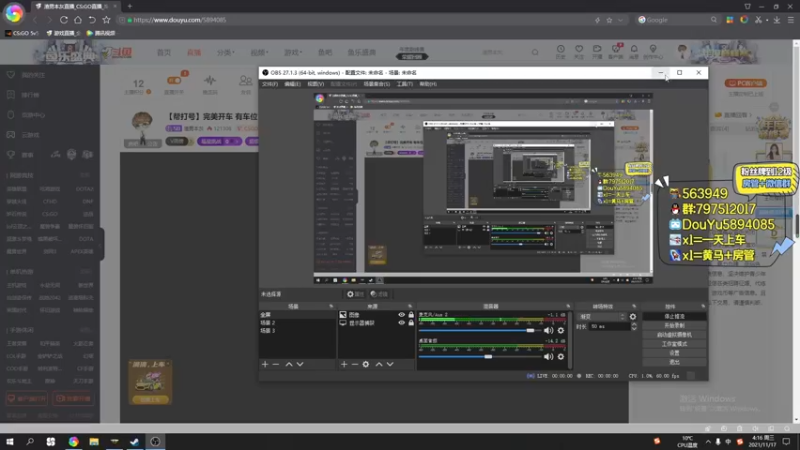Click 停止推流 stop streaming button

tap(674, 316)
